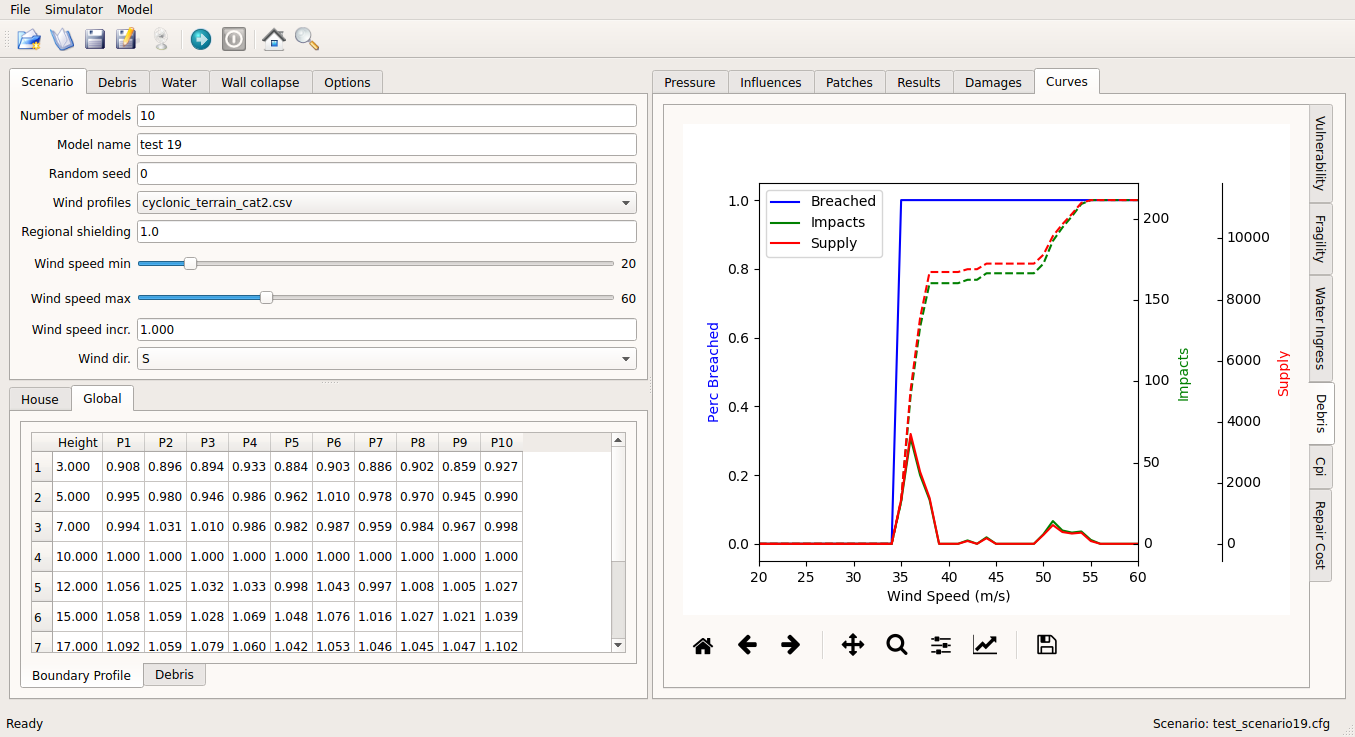Select the Boundary Profile bottom tab

pyautogui.click(x=81, y=675)
